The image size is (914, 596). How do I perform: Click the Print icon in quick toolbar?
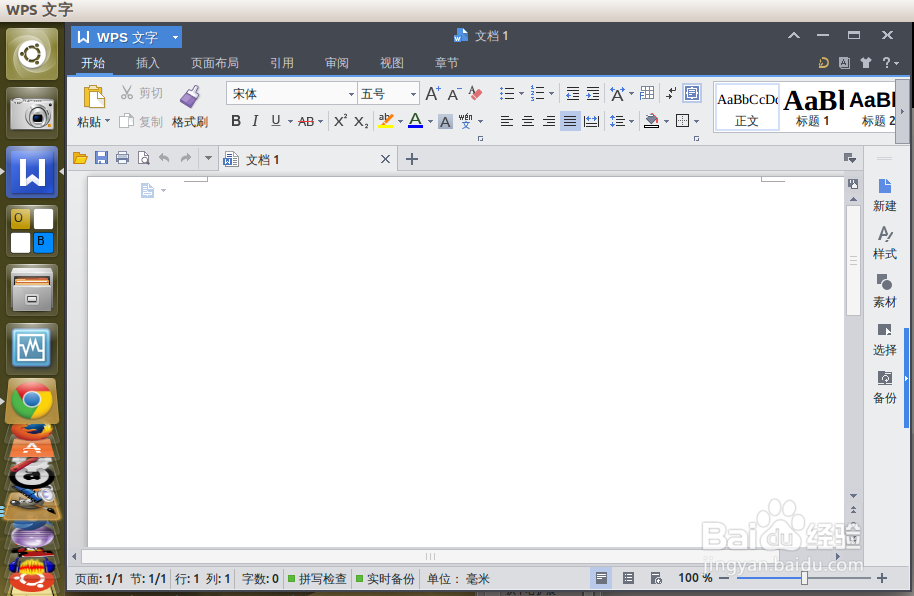[122, 158]
